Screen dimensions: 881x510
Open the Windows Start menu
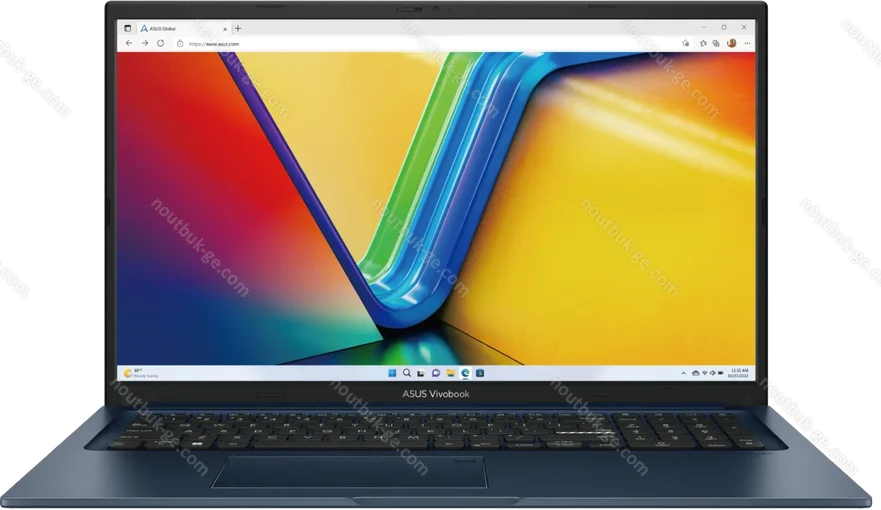[393, 373]
